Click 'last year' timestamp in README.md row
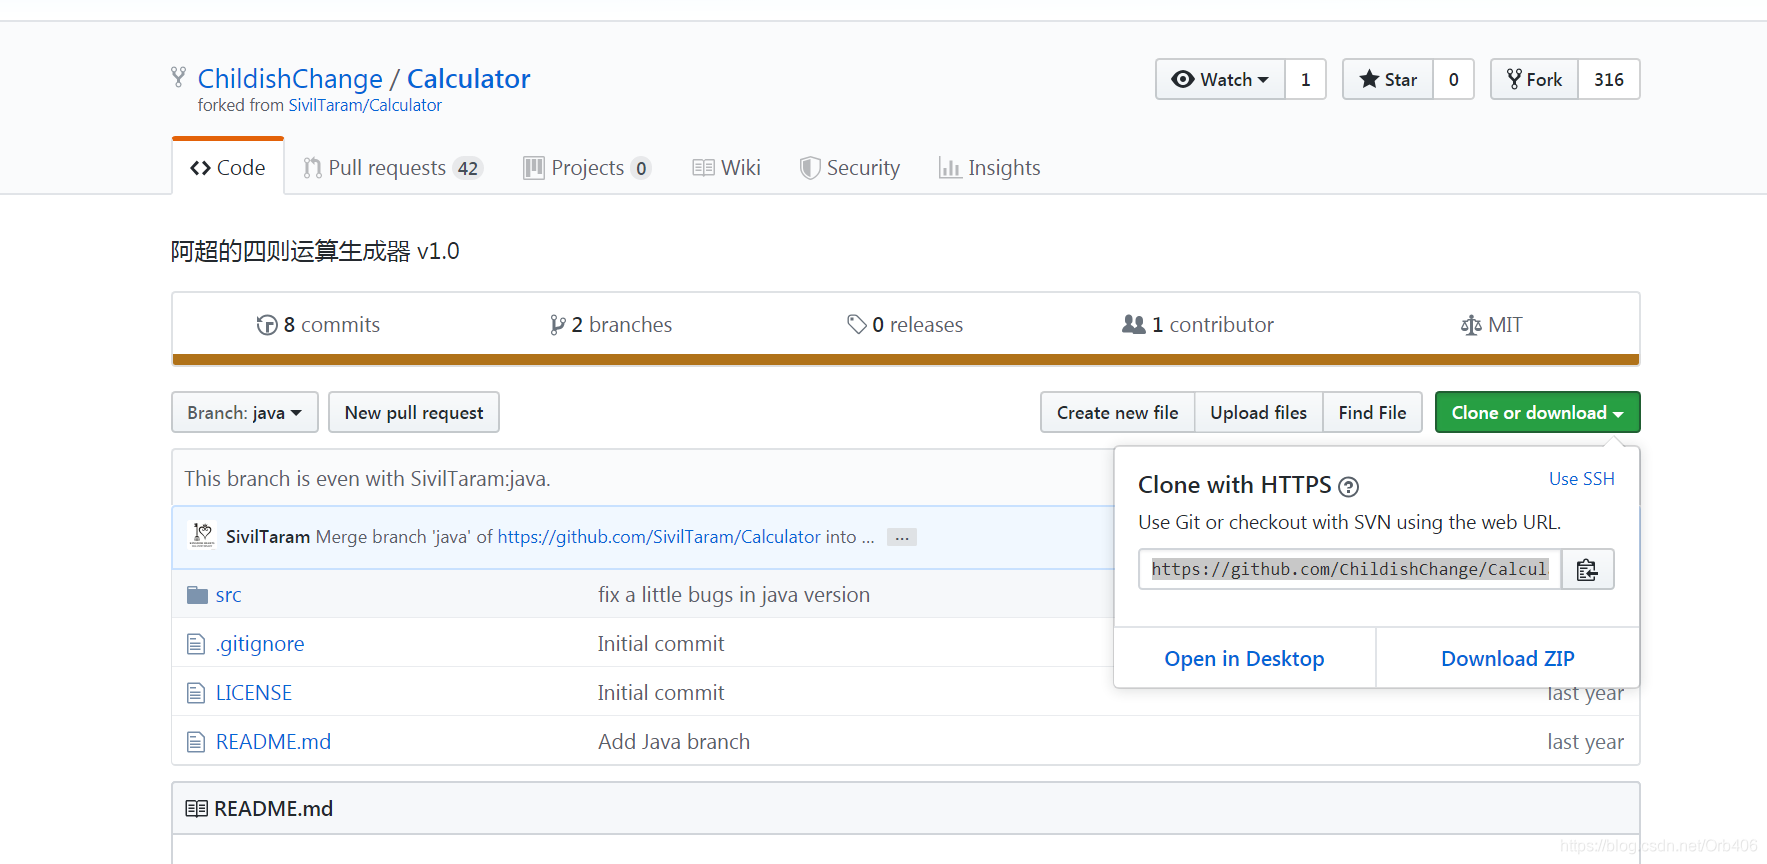Screen dimensions: 1767x864 [x=1585, y=742]
